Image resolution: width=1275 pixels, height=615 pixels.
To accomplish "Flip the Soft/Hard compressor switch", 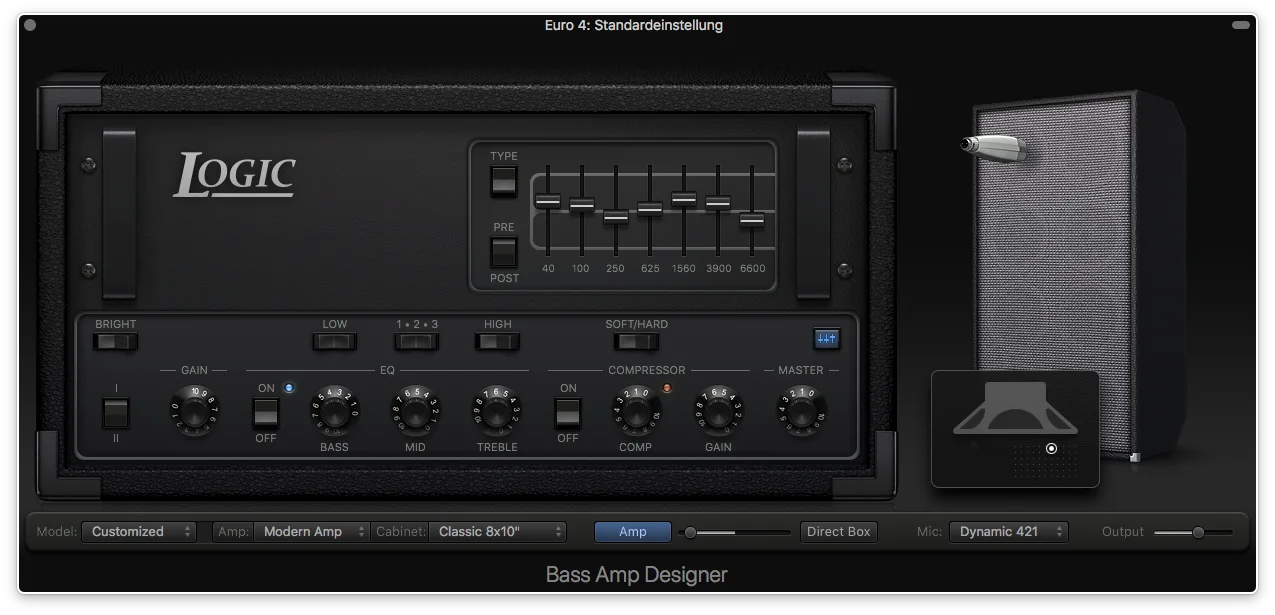I will click(636, 342).
